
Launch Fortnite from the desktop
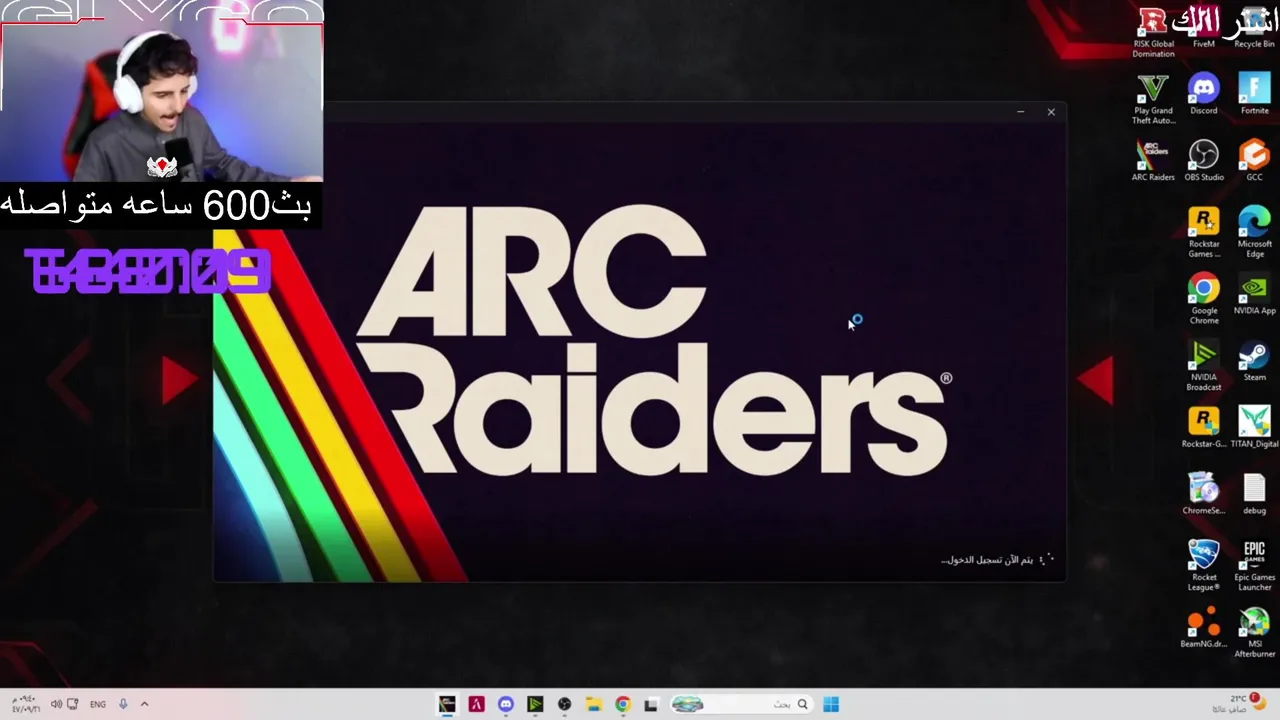[1254, 95]
